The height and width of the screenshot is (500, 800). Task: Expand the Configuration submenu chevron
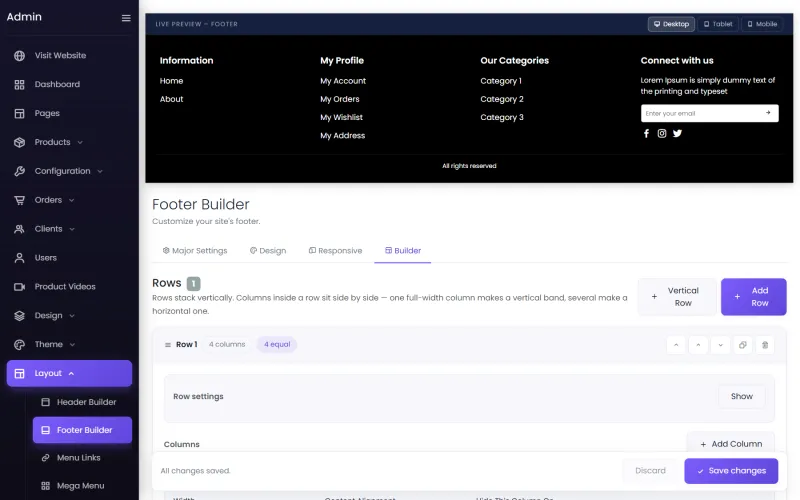[100, 171]
